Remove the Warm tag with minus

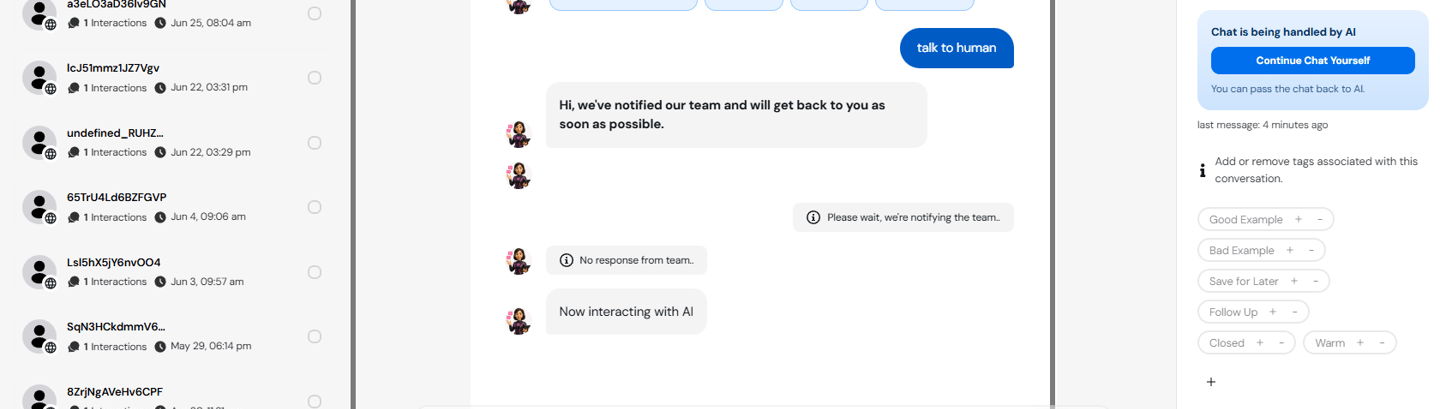[1382, 343]
